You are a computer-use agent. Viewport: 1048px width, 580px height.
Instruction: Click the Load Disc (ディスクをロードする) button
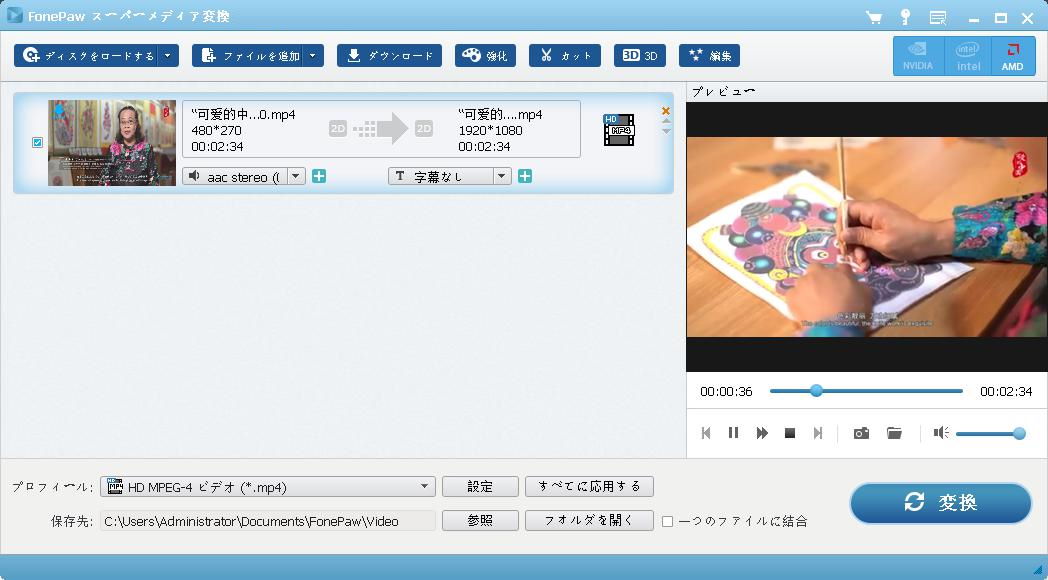click(88, 55)
